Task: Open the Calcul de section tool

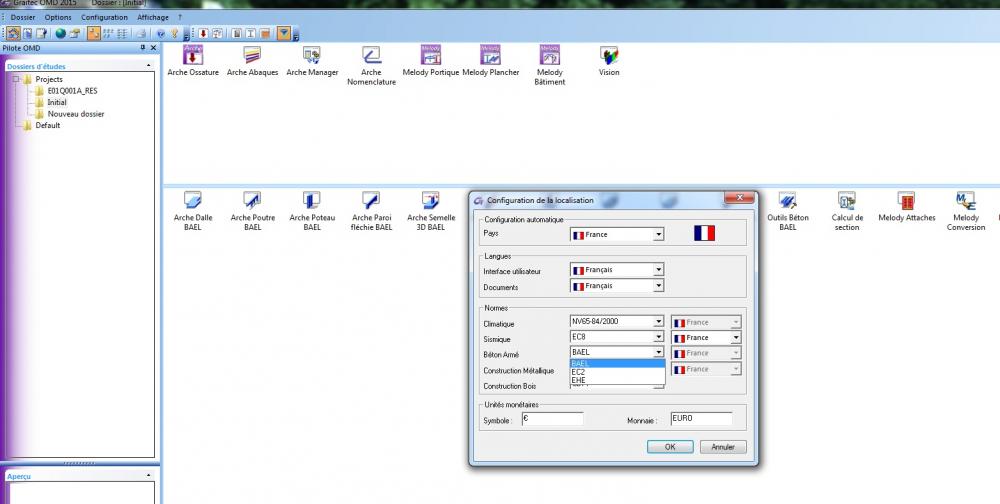Action: pyautogui.click(x=847, y=211)
